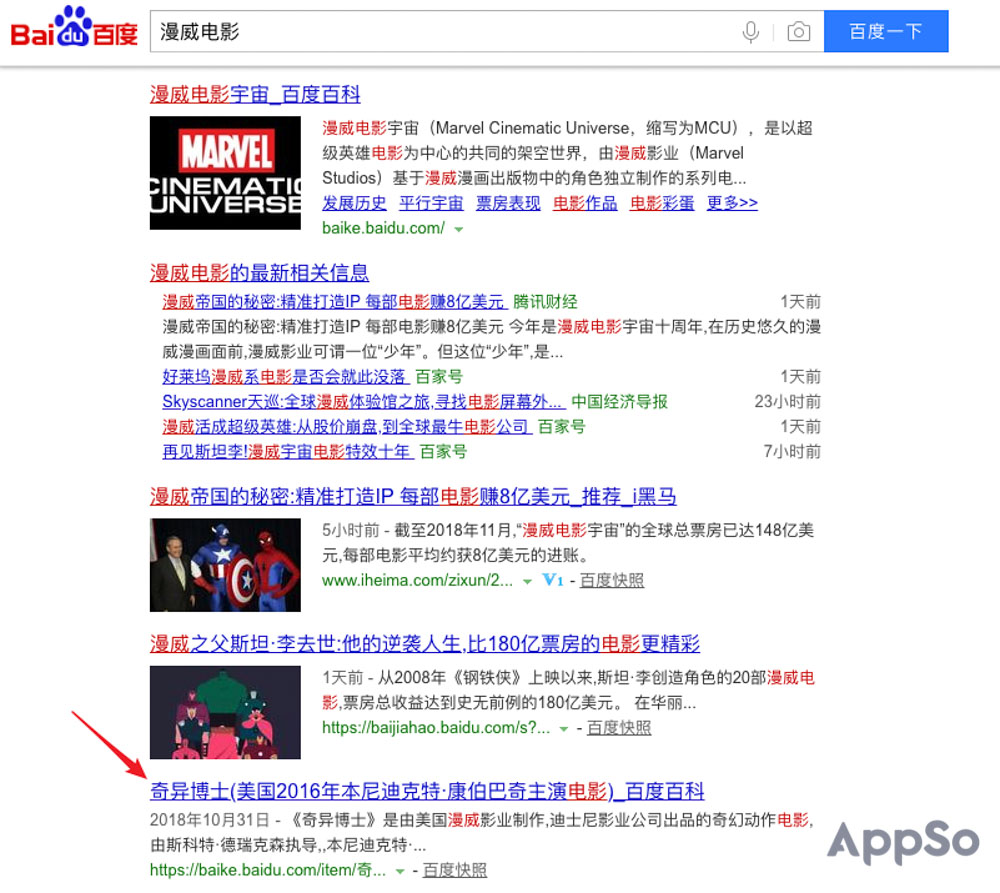Click the superheroes photo beside 漫威帝国的秘密
This screenshot has height=893, width=1000.
click(x=224, y=565)
